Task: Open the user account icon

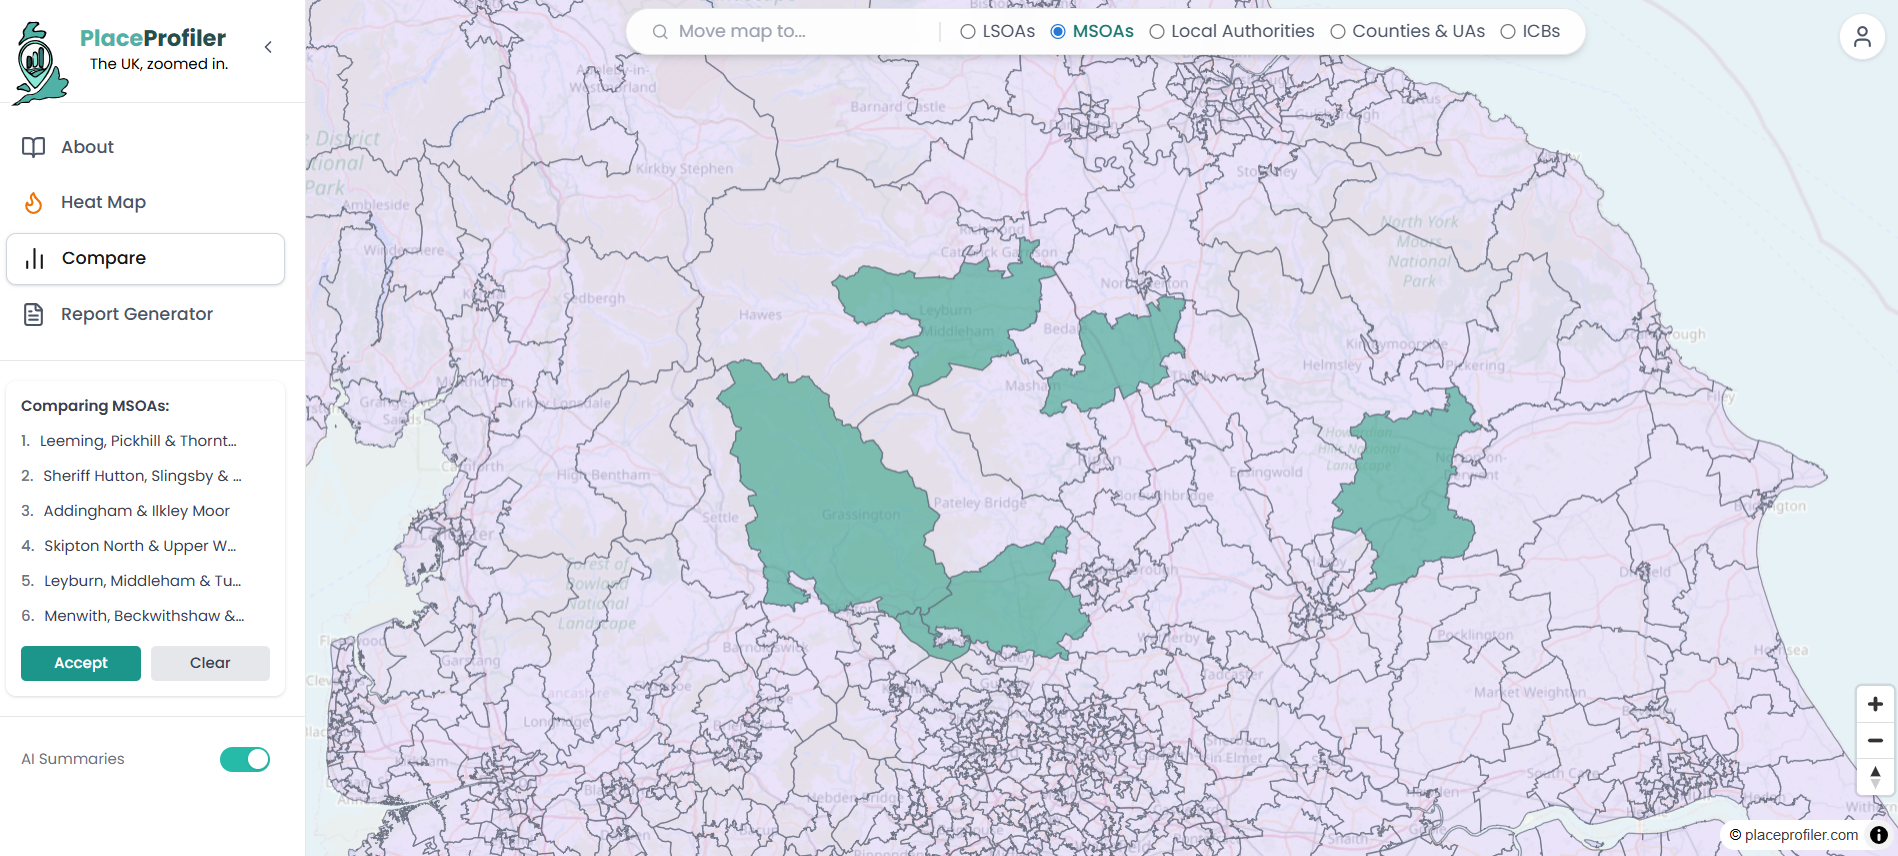Action: pyautogui.click(x=1862, y=37)
